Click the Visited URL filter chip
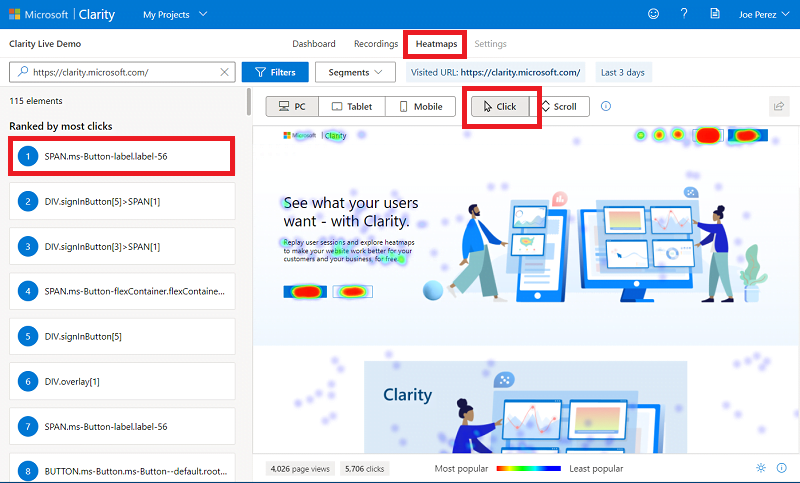Viewport: 800px width, 483px height. point(495,72)
